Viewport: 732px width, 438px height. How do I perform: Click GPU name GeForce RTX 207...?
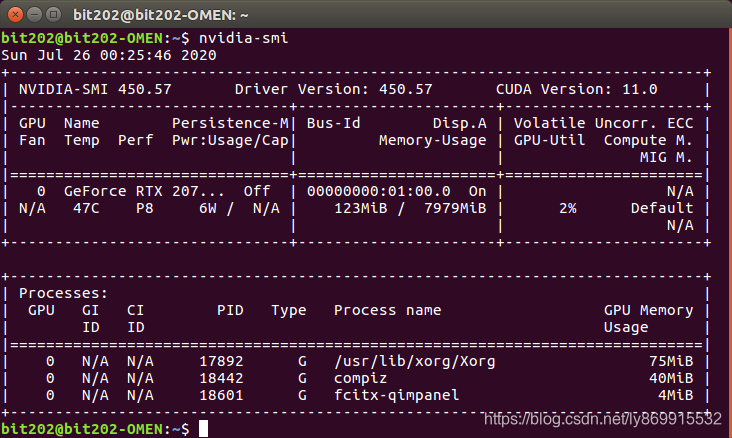click(144, 191)
